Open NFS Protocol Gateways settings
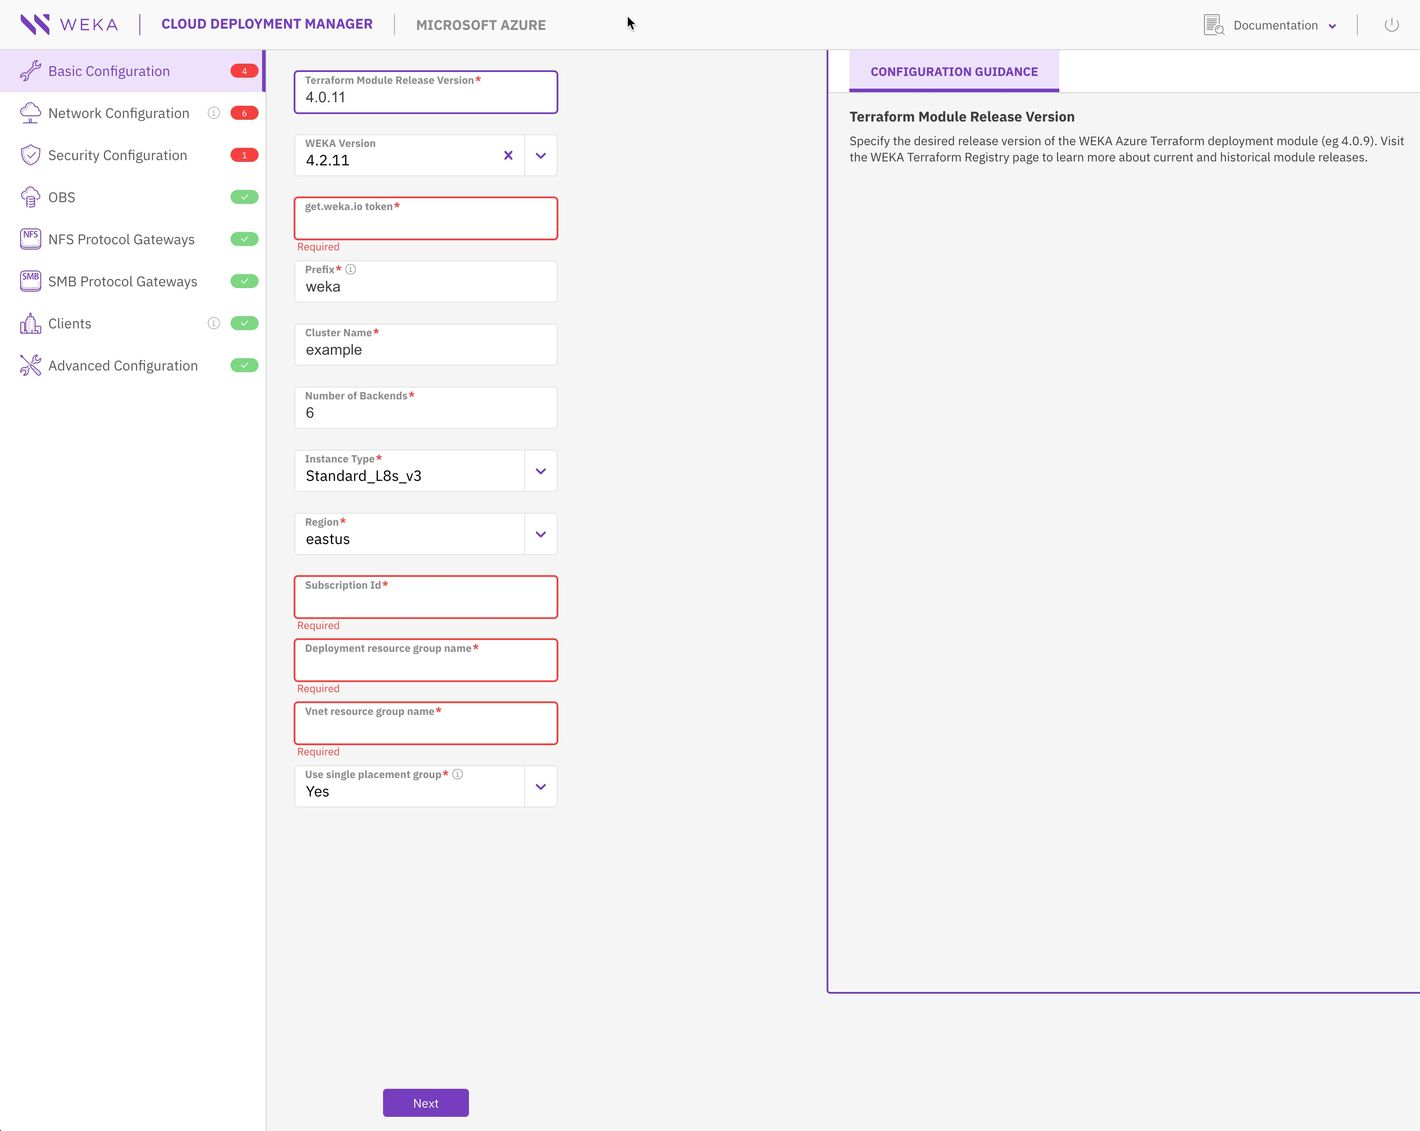Image resolution: width=1420 pixels, height=1131 pixels. 121,239
